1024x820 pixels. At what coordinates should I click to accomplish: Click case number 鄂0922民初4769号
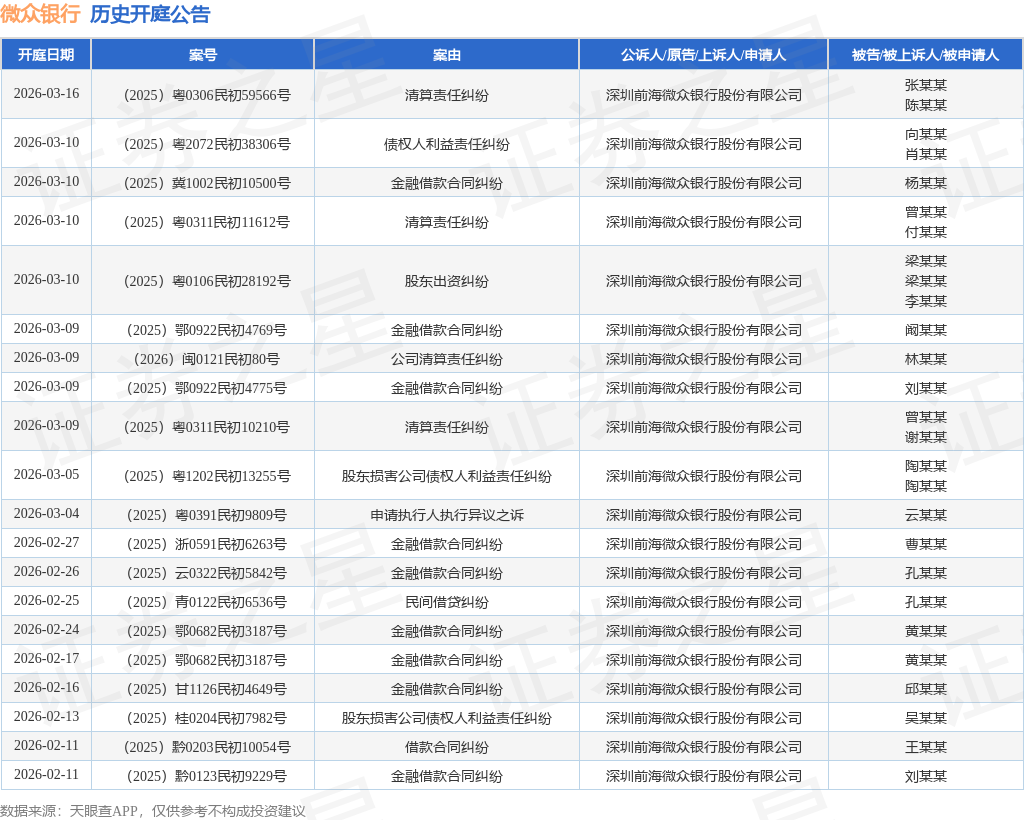coord(207,330)
